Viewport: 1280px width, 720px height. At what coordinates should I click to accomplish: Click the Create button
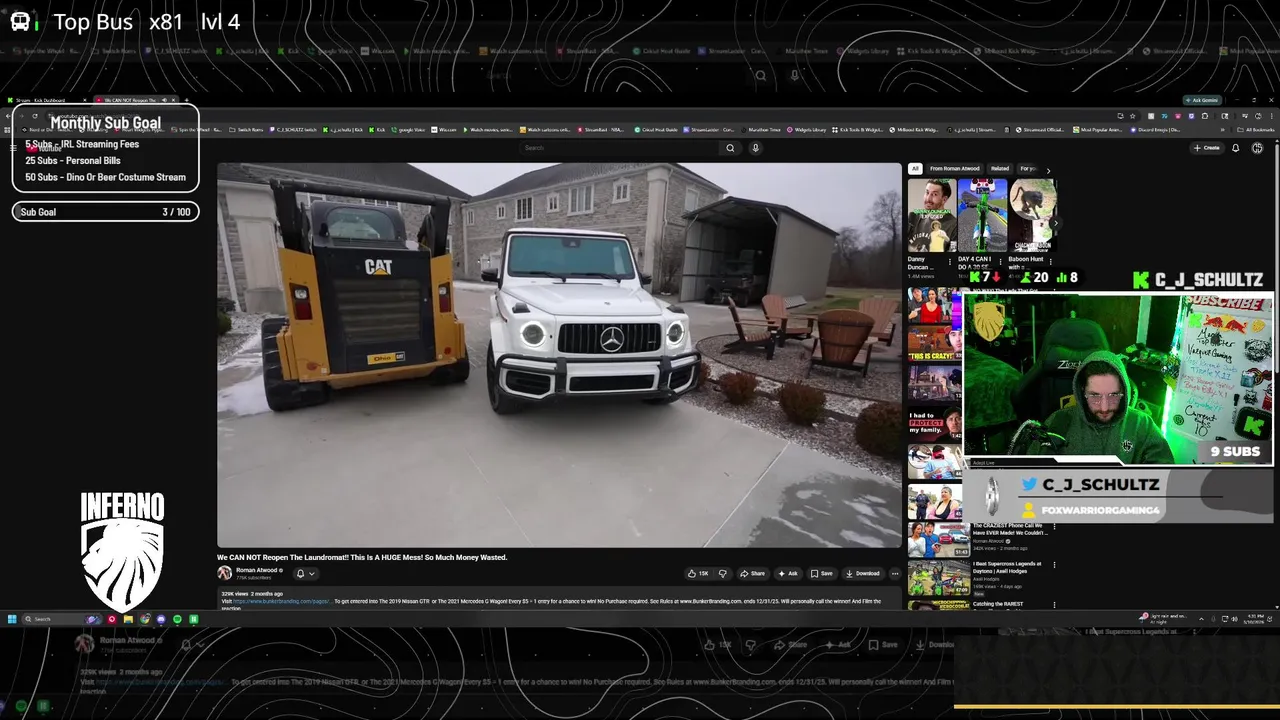1206,148
